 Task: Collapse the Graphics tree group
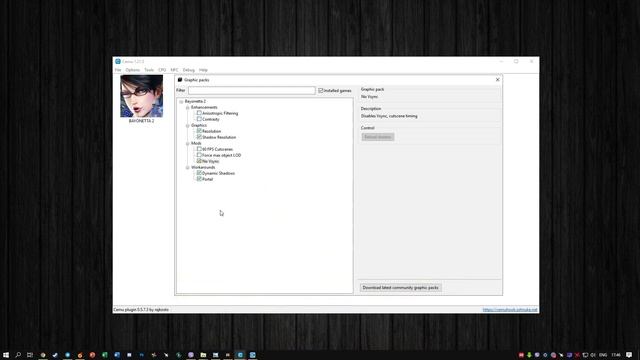coord(187,125)
